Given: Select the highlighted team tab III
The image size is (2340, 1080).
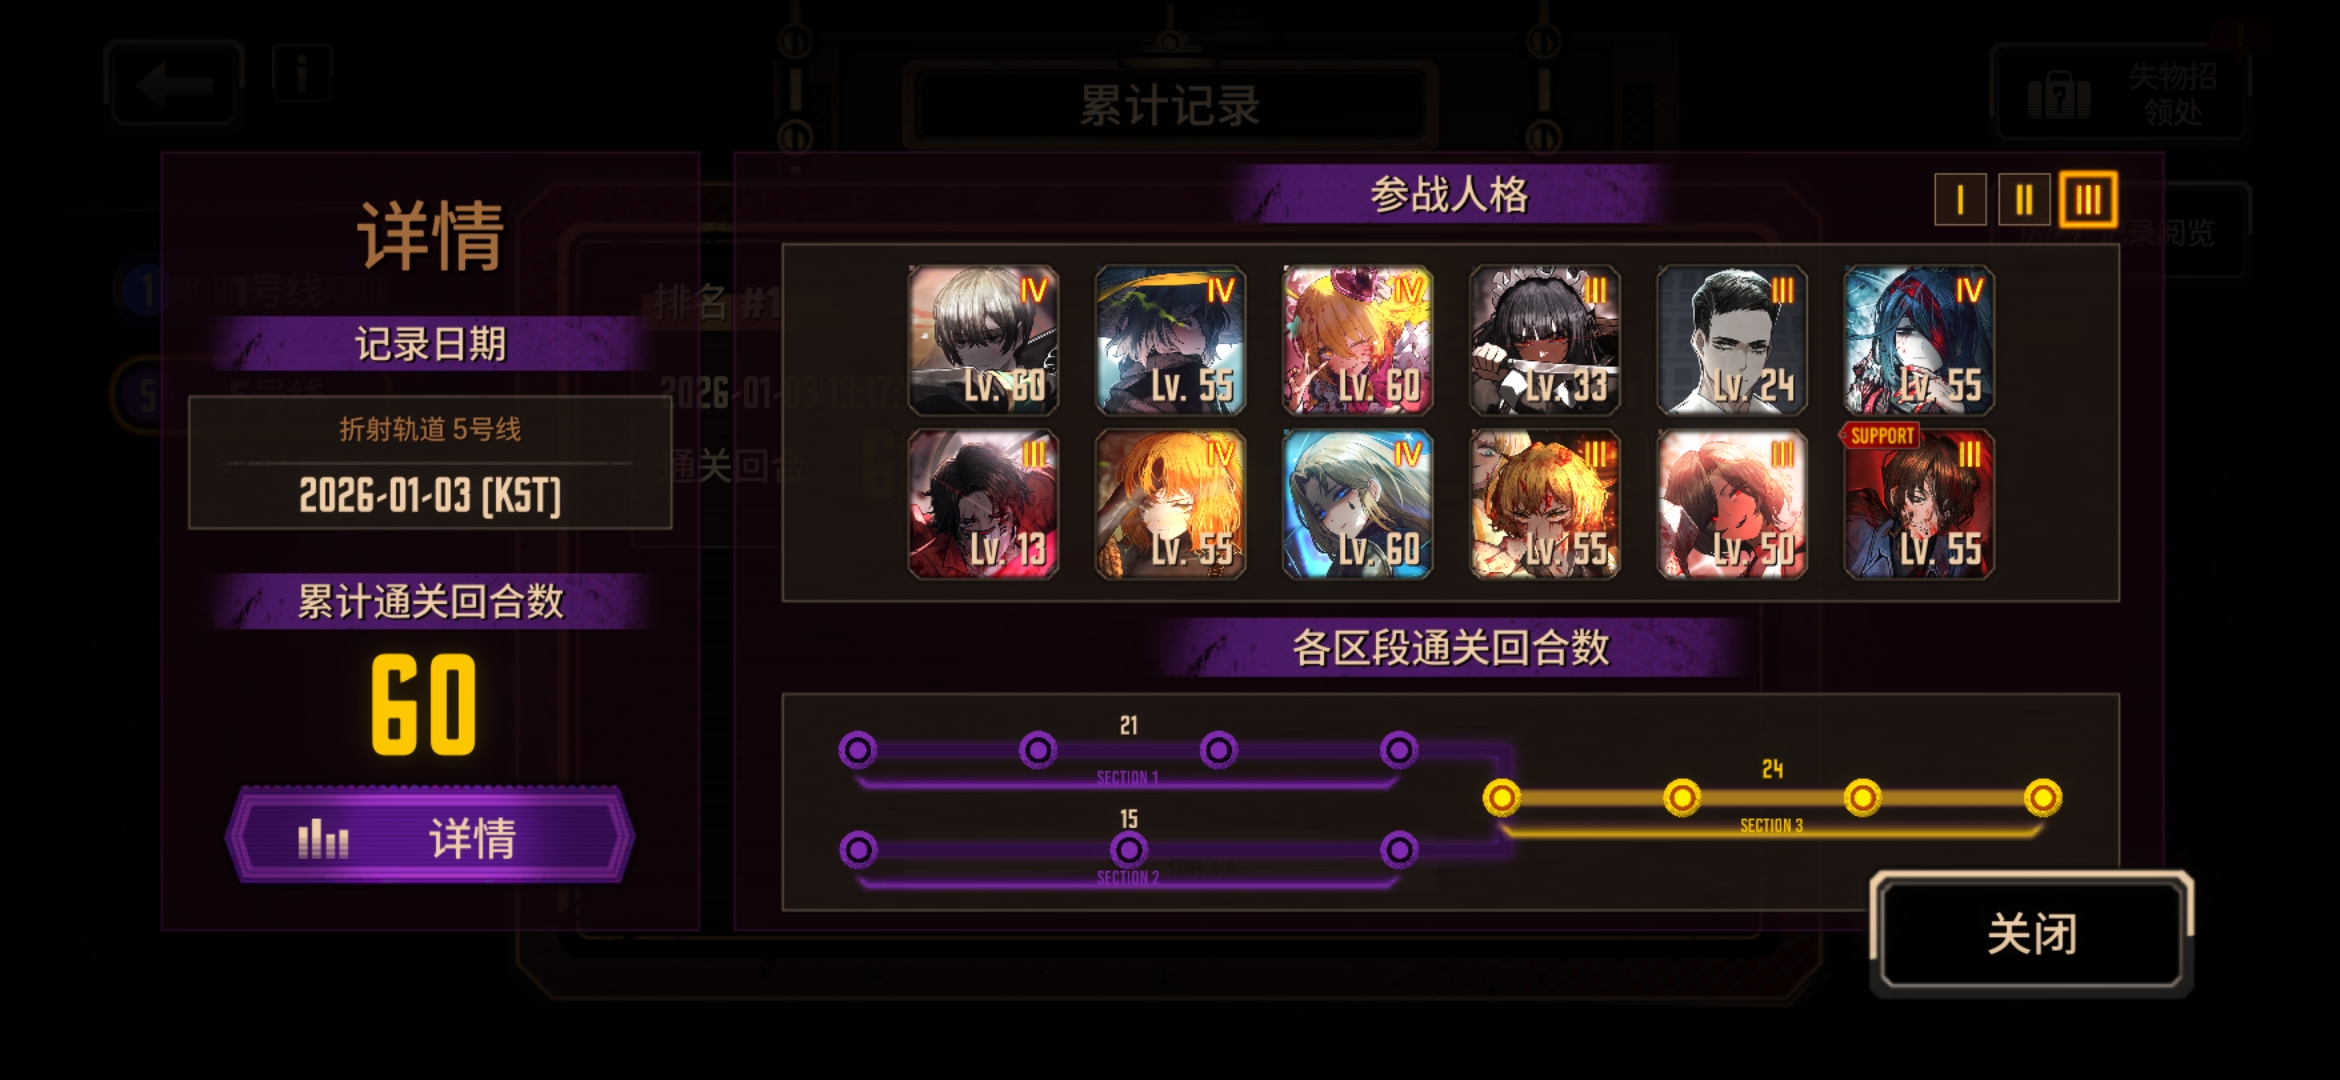Looking at the screenshot, I should coord(2088,200).
